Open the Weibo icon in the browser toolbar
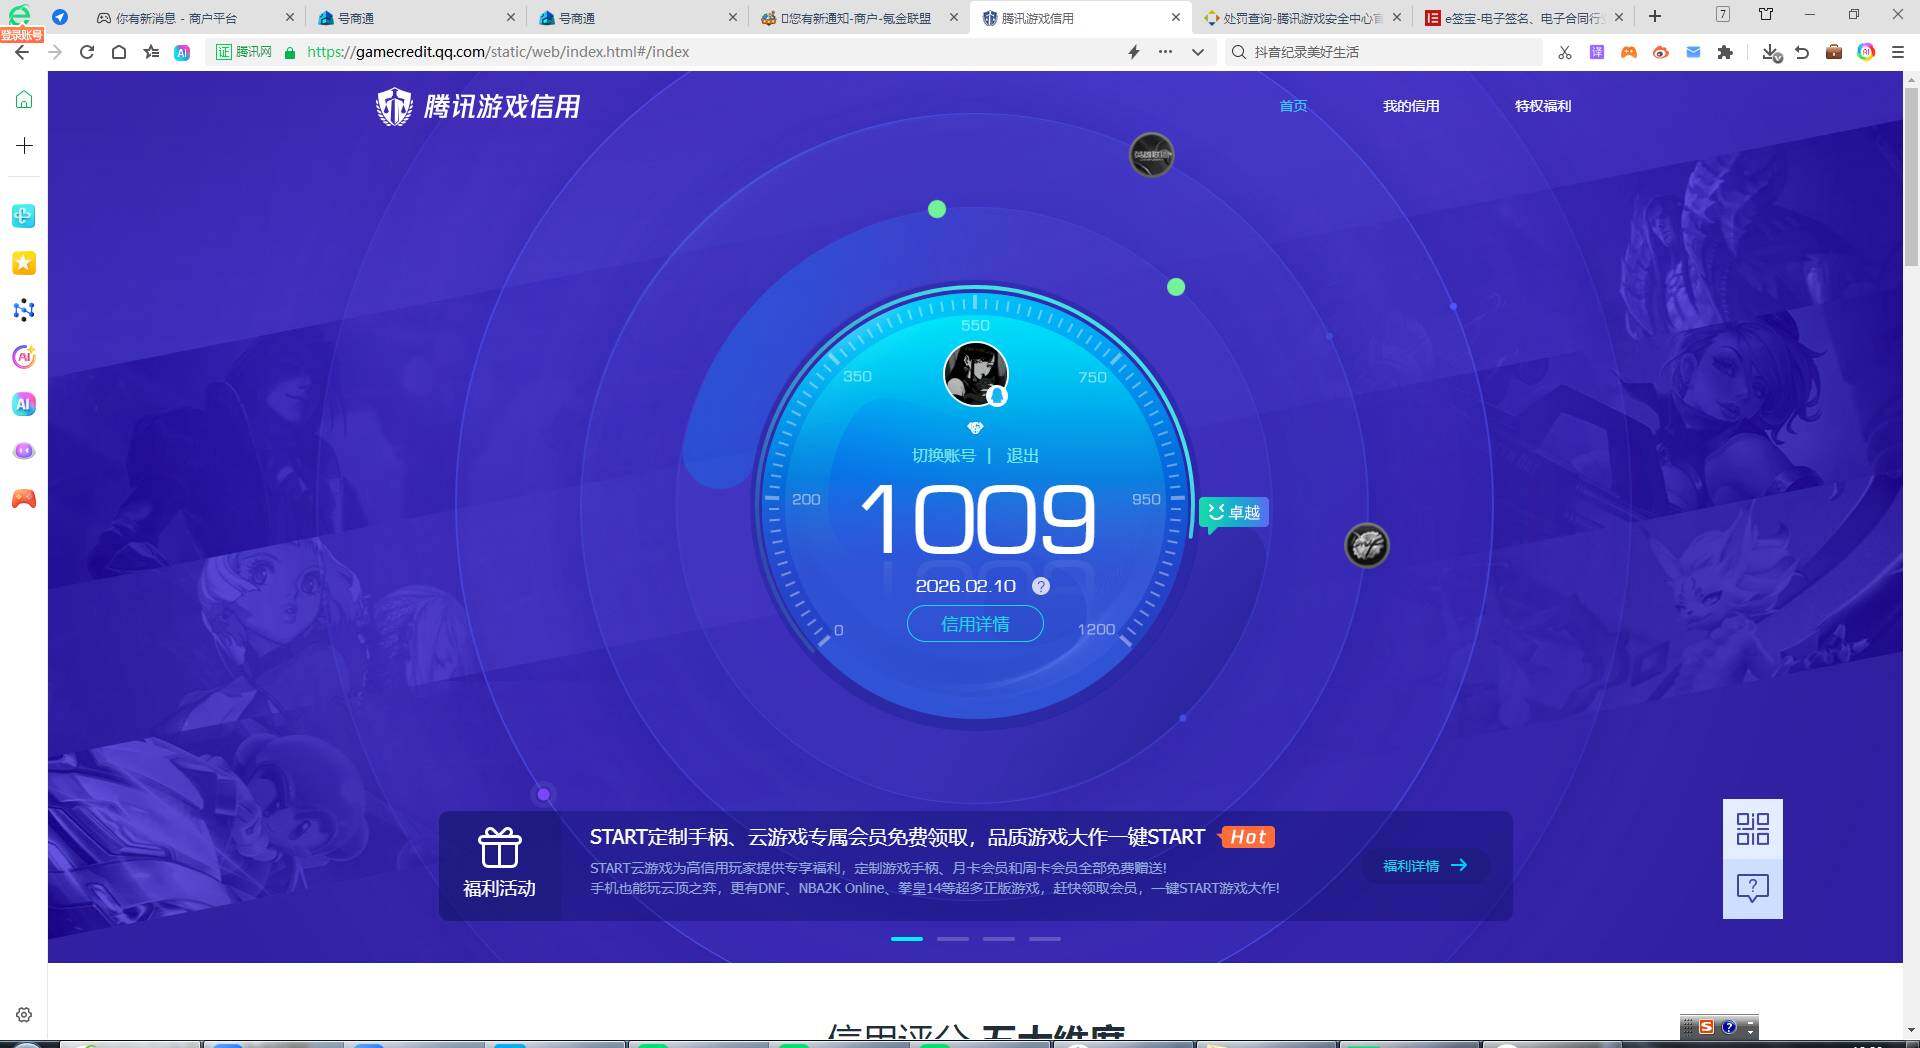This screenshot has width=1920, height=1048. point(1661,52)
